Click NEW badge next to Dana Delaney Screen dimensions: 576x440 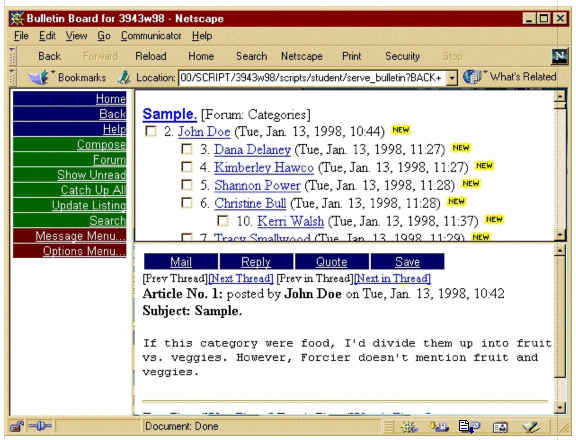point(461,148)
